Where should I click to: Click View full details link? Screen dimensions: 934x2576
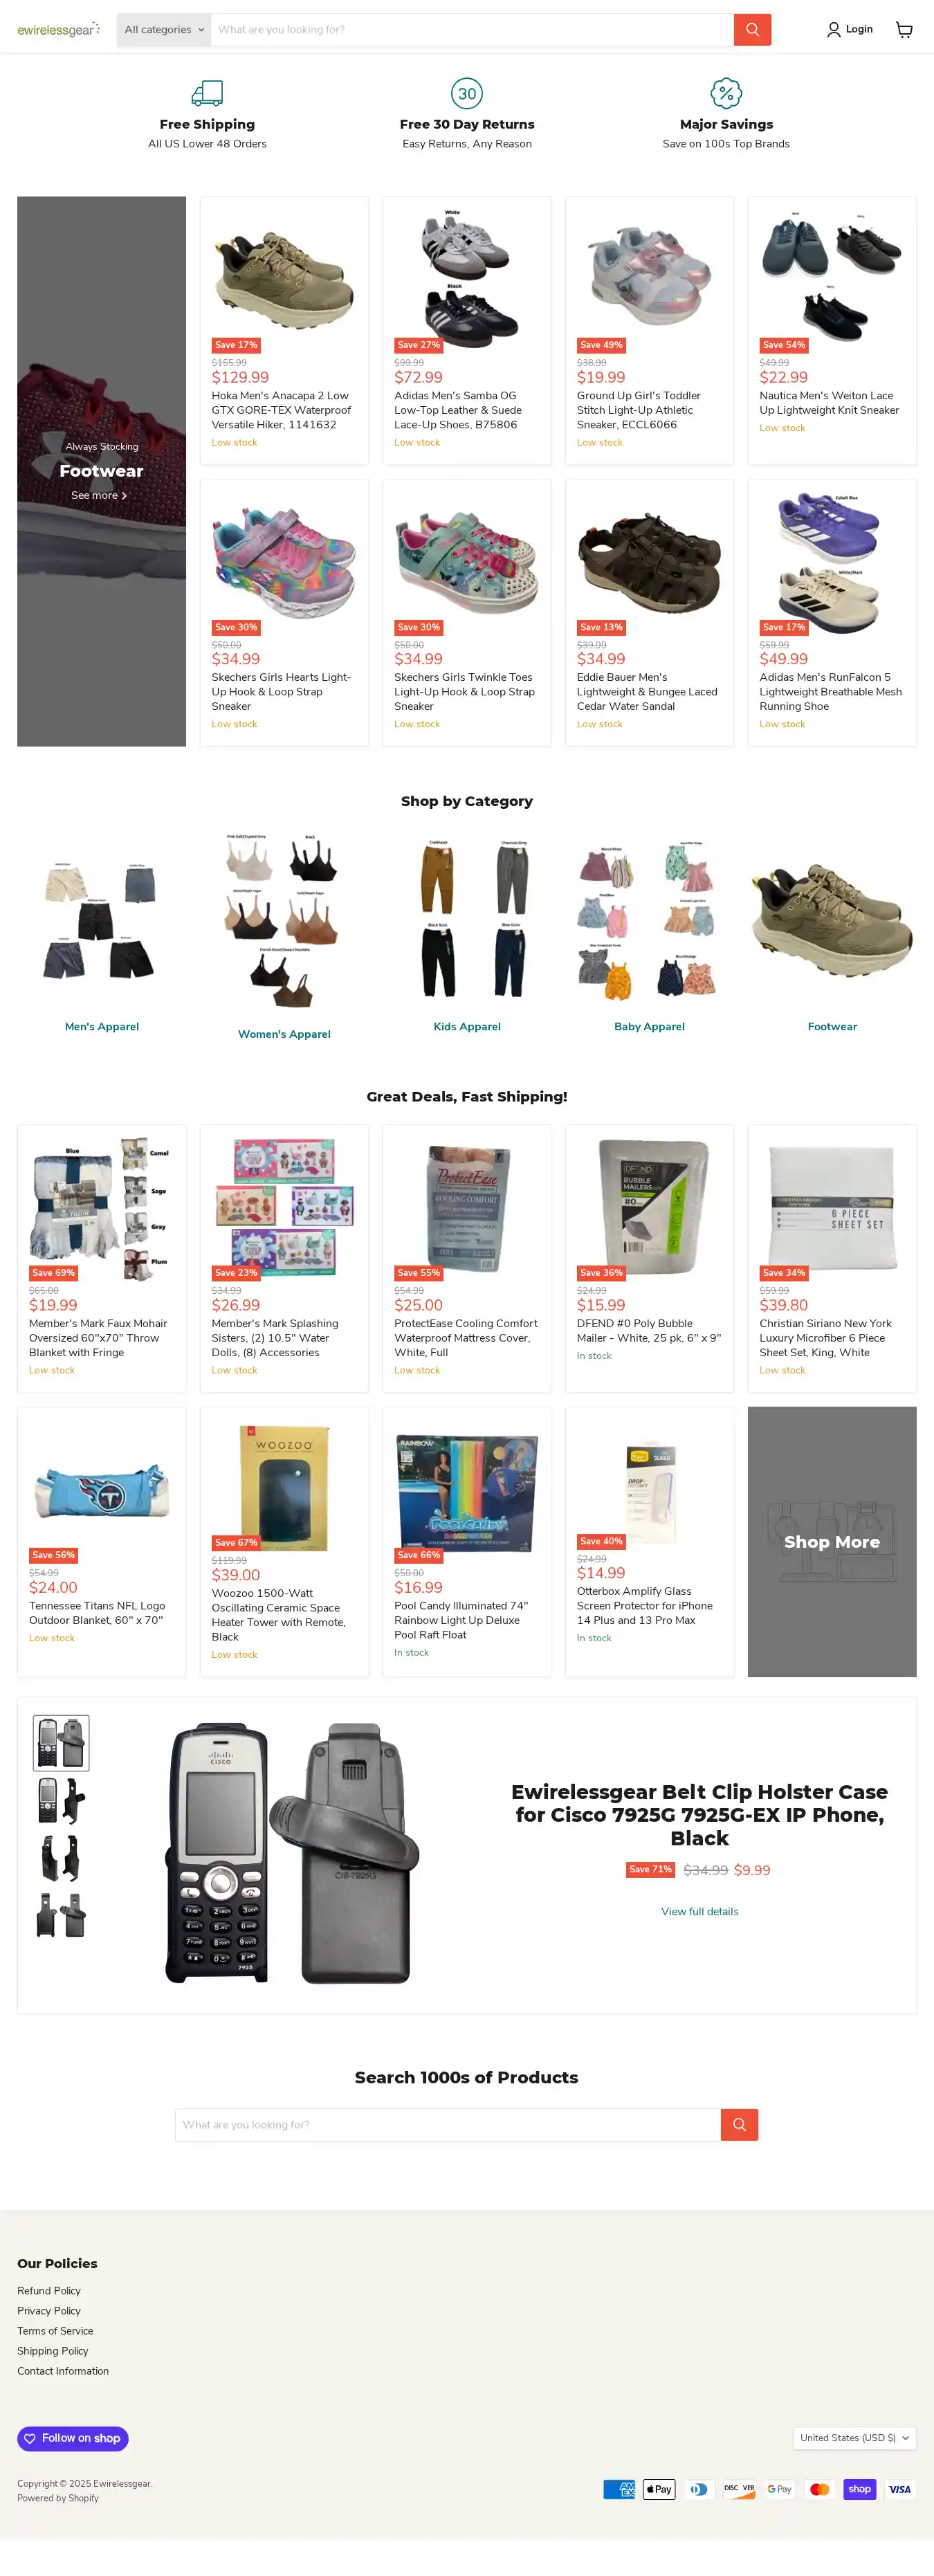pyautogui.click(x=700, y=1911)
